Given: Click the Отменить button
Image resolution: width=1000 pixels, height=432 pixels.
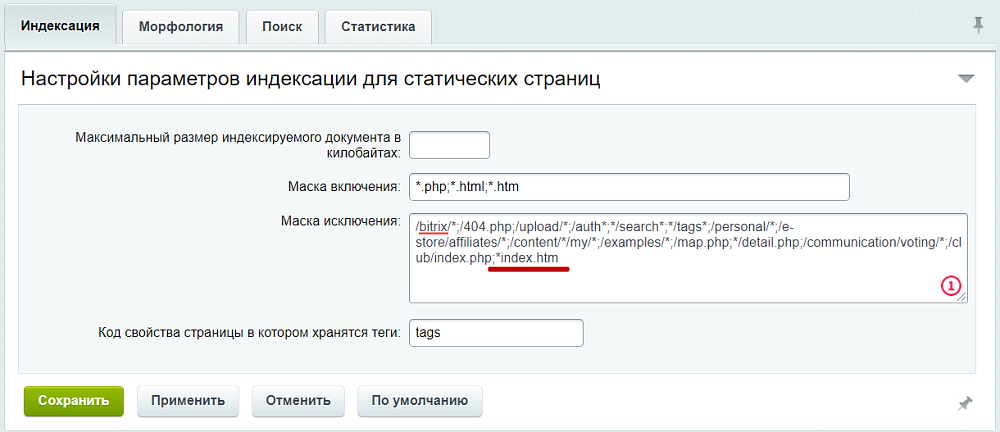Looking at the screenshot, I should pos(297,400).
